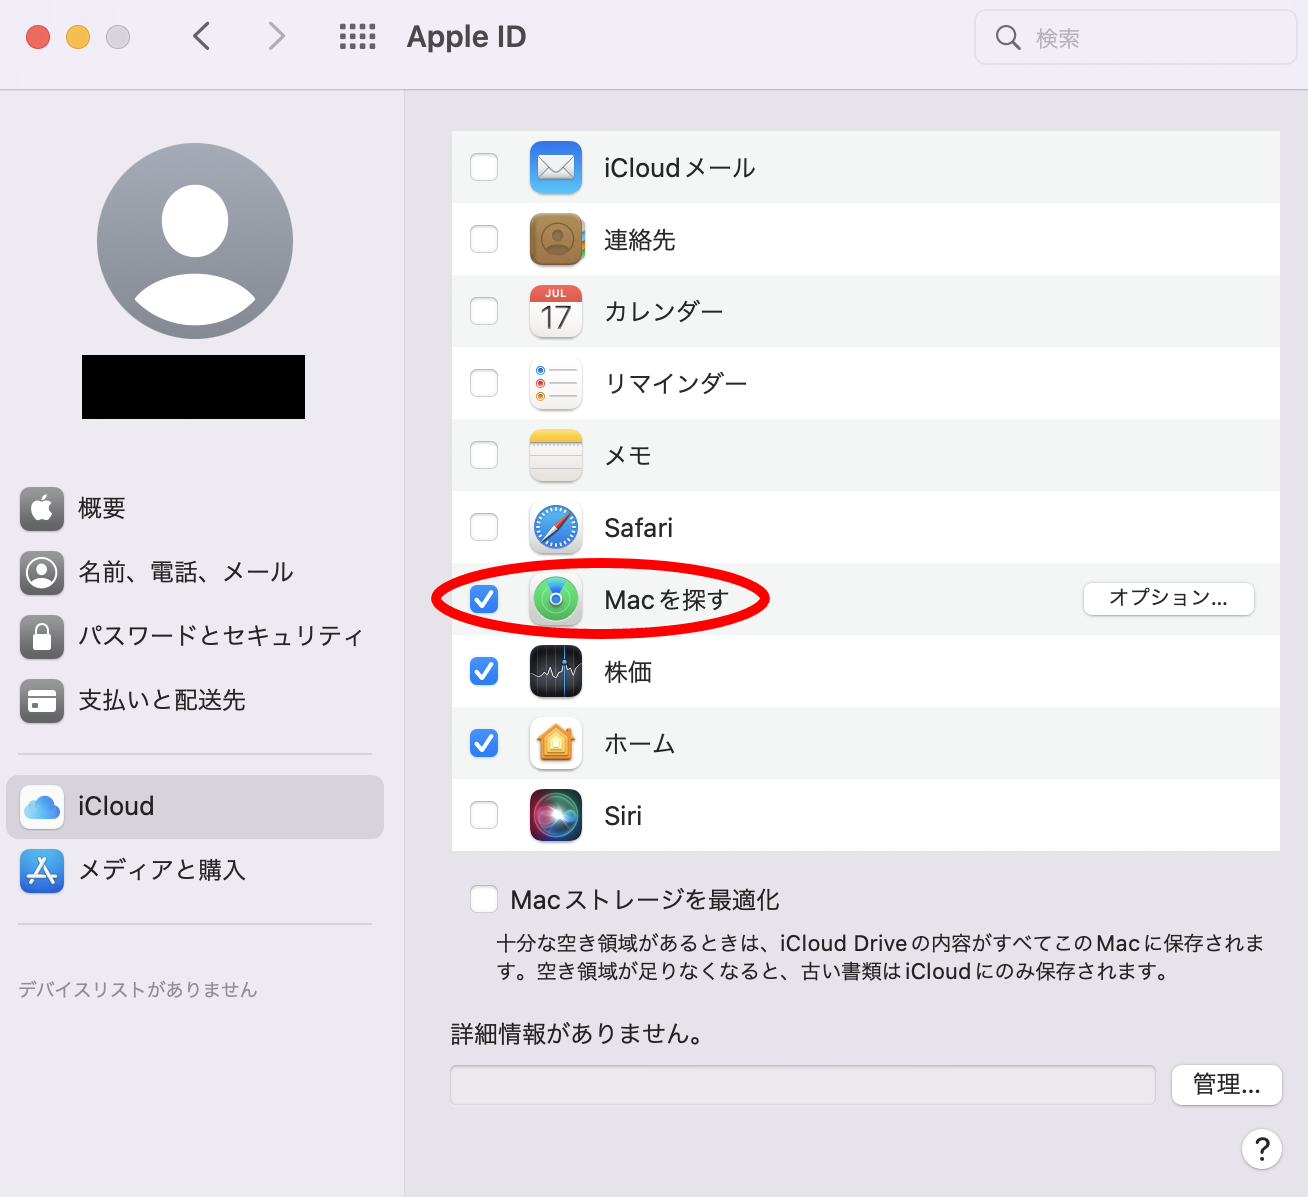Focus the 検索 search field
This screenshot has height=1197, width=1308.
click(x=1136, y=38)
